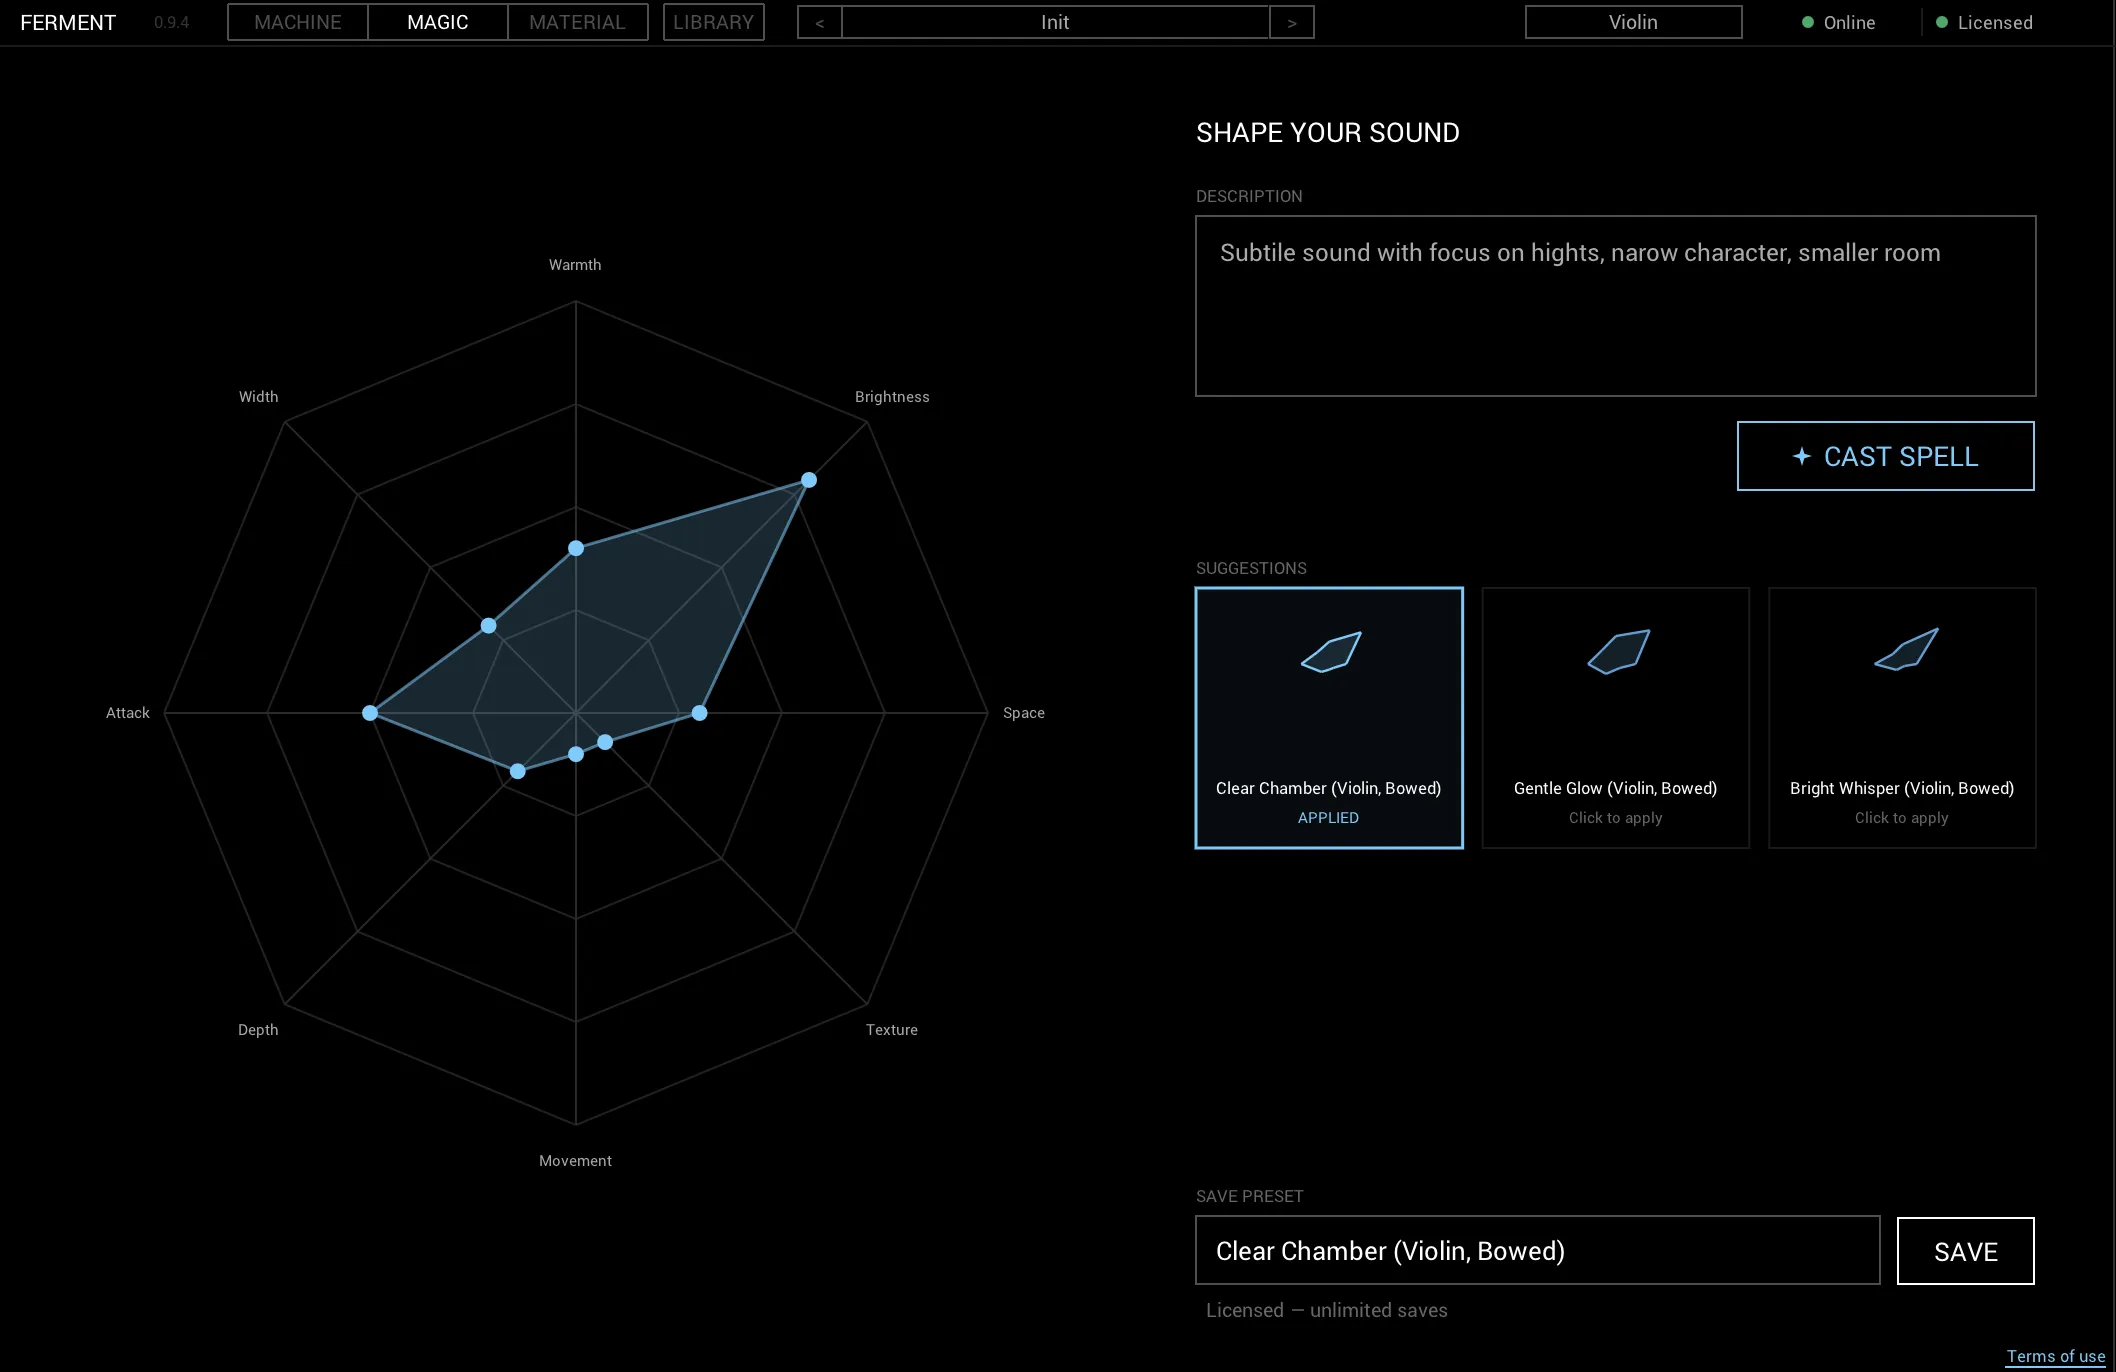
Task: Click into the sound Description text box
Action: click(x=1615, y=306)
